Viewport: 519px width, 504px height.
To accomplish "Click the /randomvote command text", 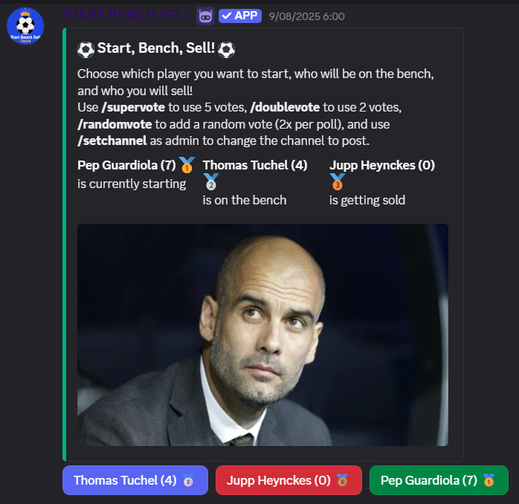I will point(115,124).
